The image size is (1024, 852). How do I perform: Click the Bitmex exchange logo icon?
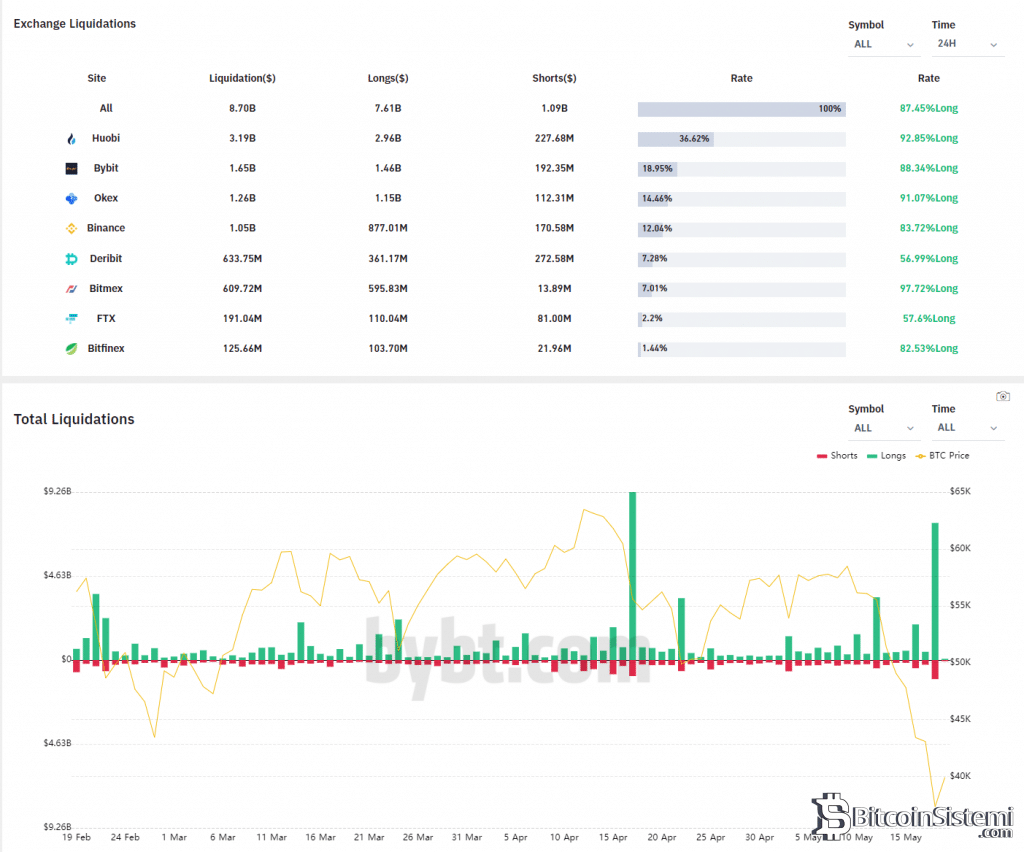click(71, 289)
